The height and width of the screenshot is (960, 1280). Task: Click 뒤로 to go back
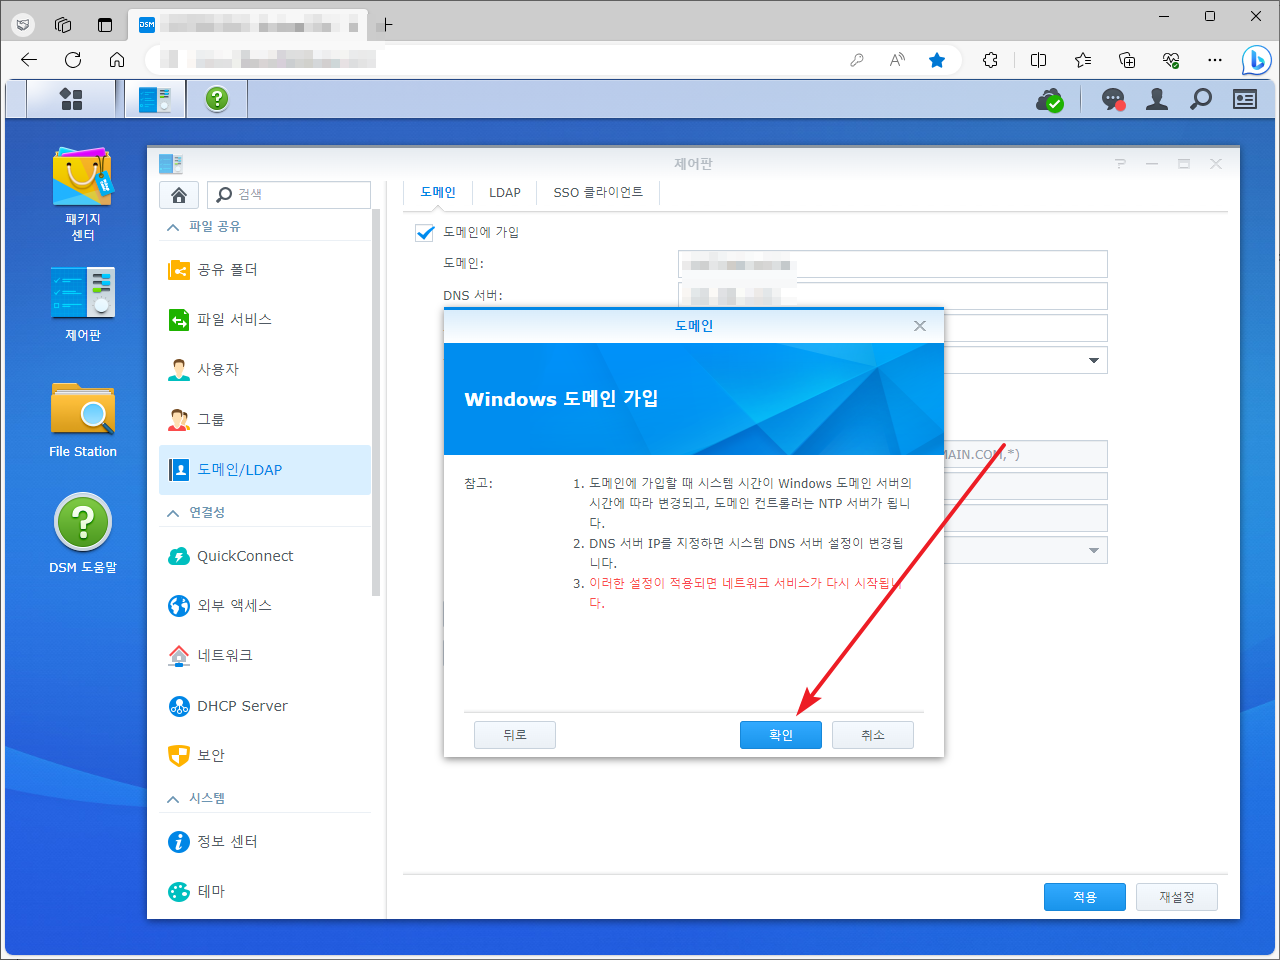point(515,735)
